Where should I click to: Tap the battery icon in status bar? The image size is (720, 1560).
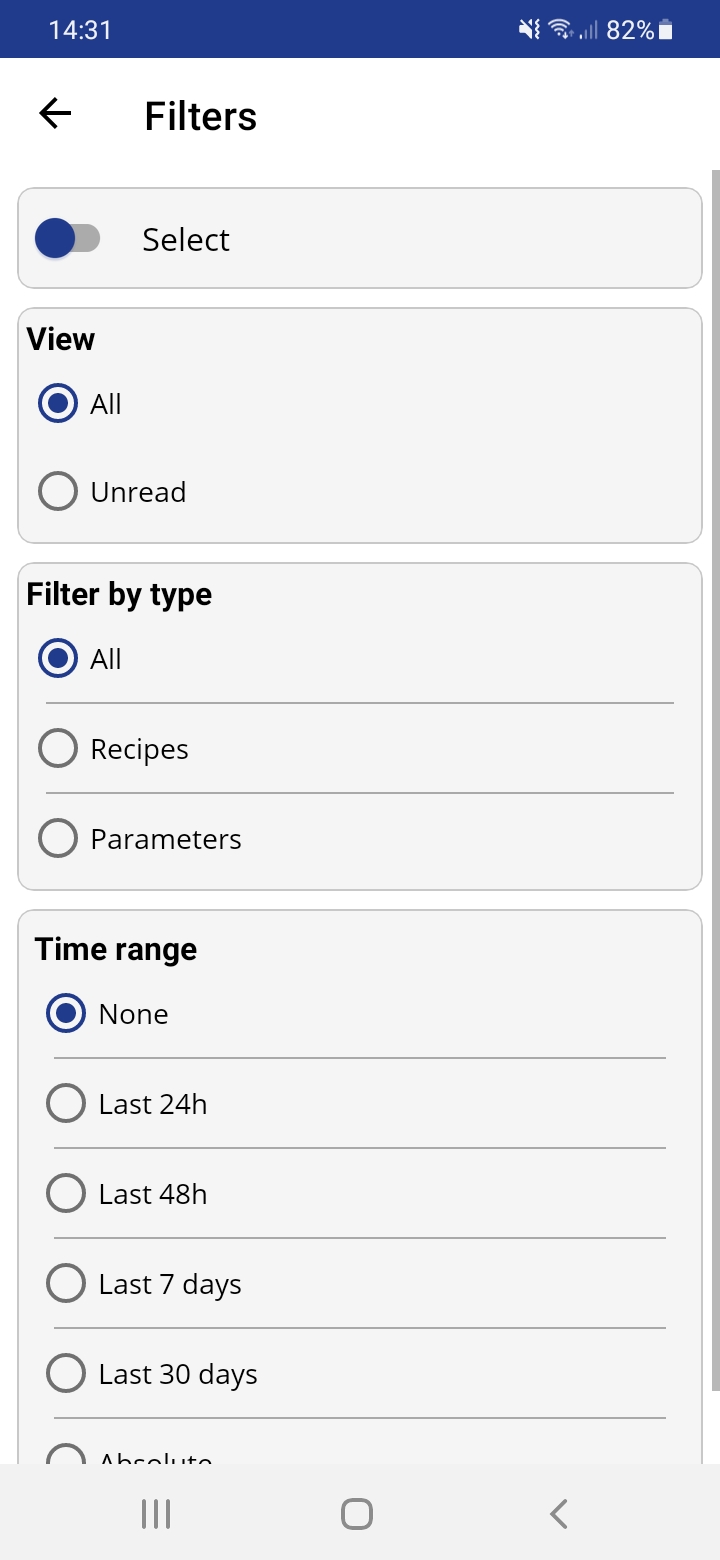(x=666, y=30)
